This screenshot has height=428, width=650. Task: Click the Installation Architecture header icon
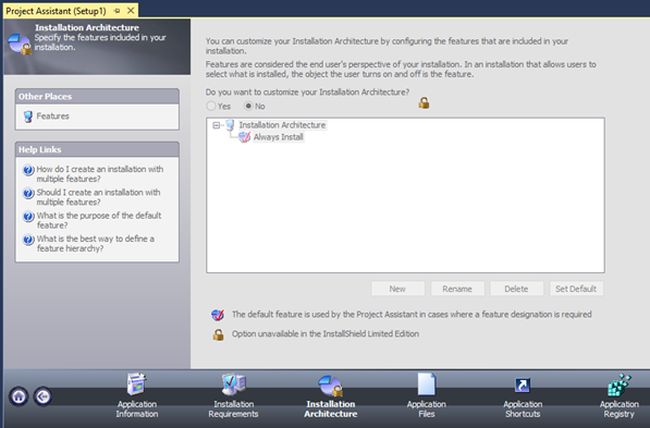19,44
